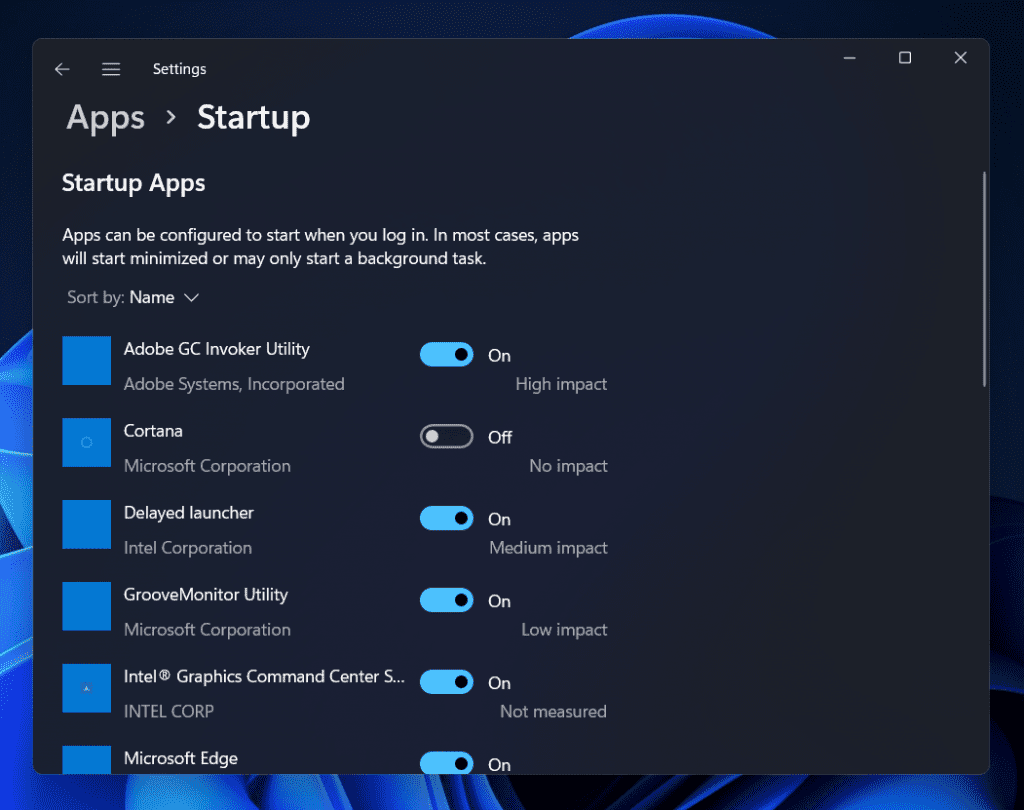Open the navigation hamburger menu
Screen dimensions: 1024x810
coord(111,69)
